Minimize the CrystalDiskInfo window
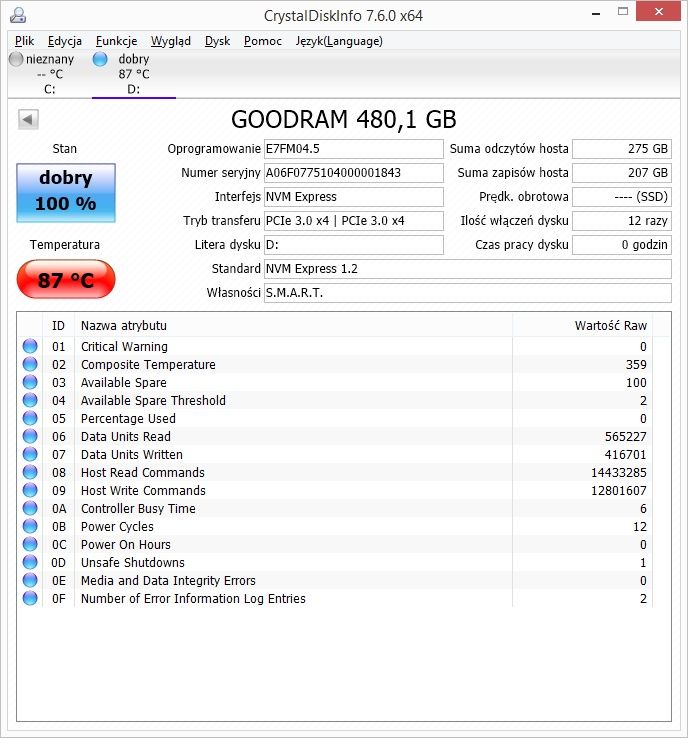Screen dimensions: 688x738 [x=596, y=13]
